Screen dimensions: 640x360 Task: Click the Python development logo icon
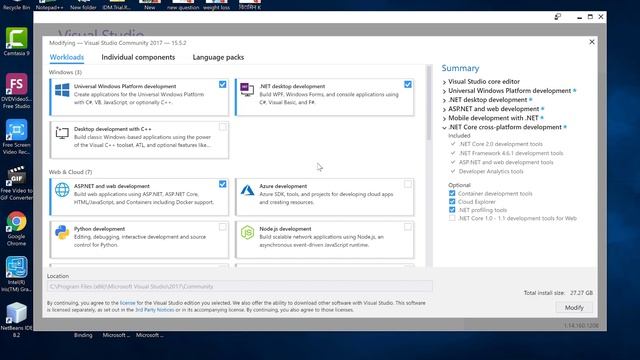point(62,233)
